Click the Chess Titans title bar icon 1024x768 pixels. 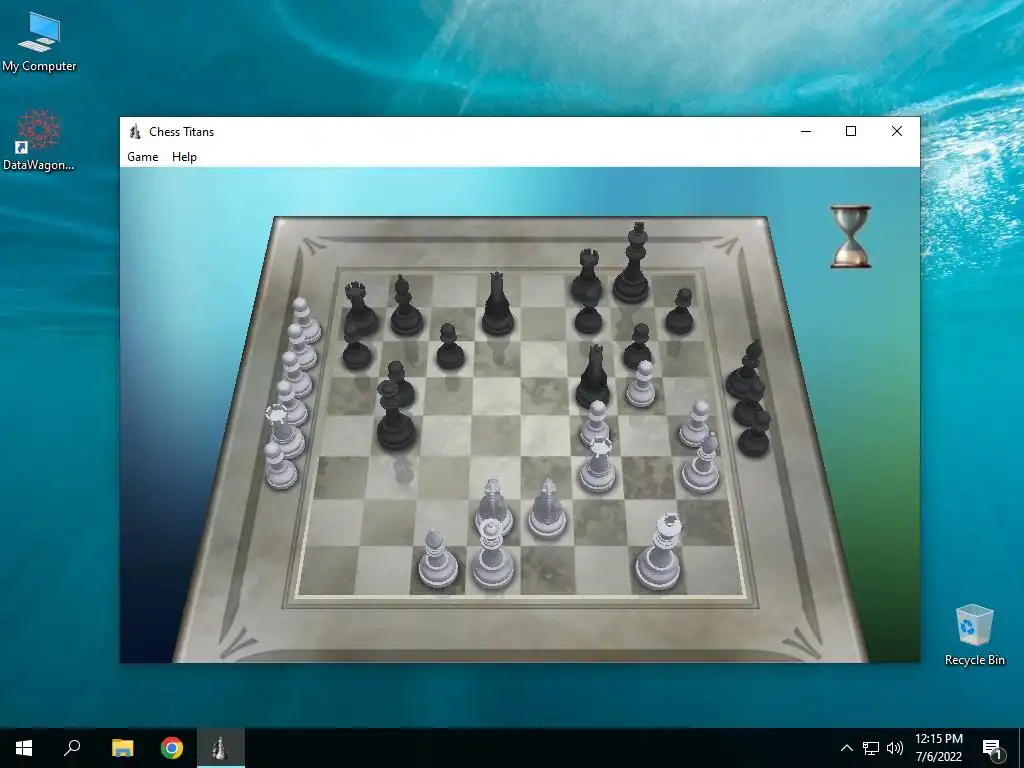pyautogui.click(x=135, y=131)
